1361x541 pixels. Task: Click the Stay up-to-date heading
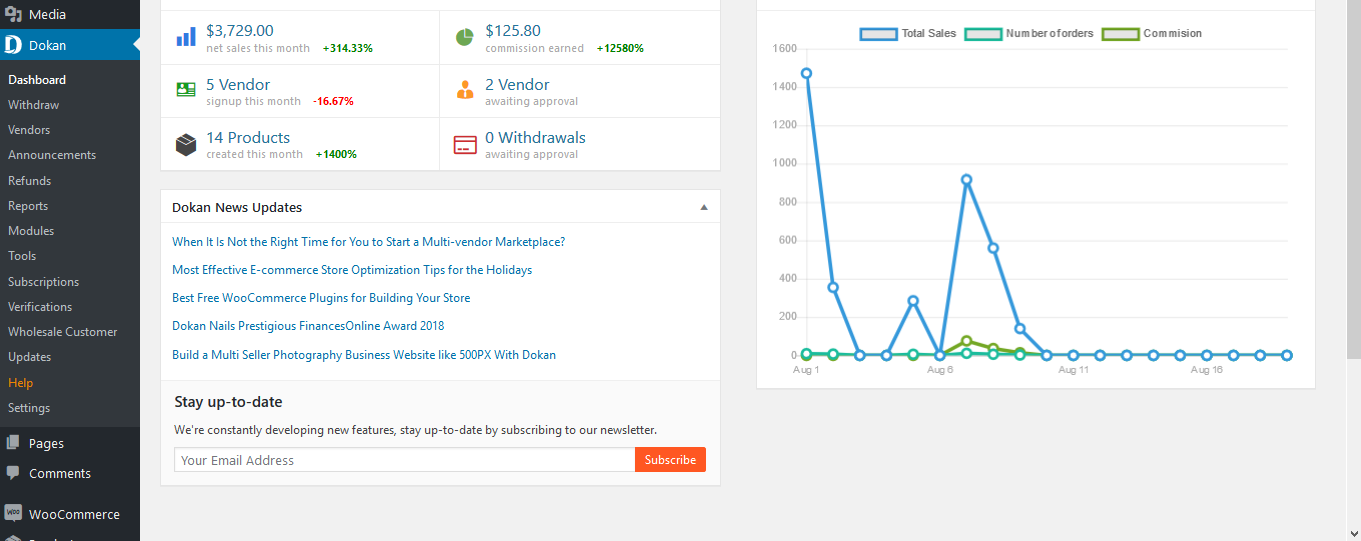click(x=228, y=402)
